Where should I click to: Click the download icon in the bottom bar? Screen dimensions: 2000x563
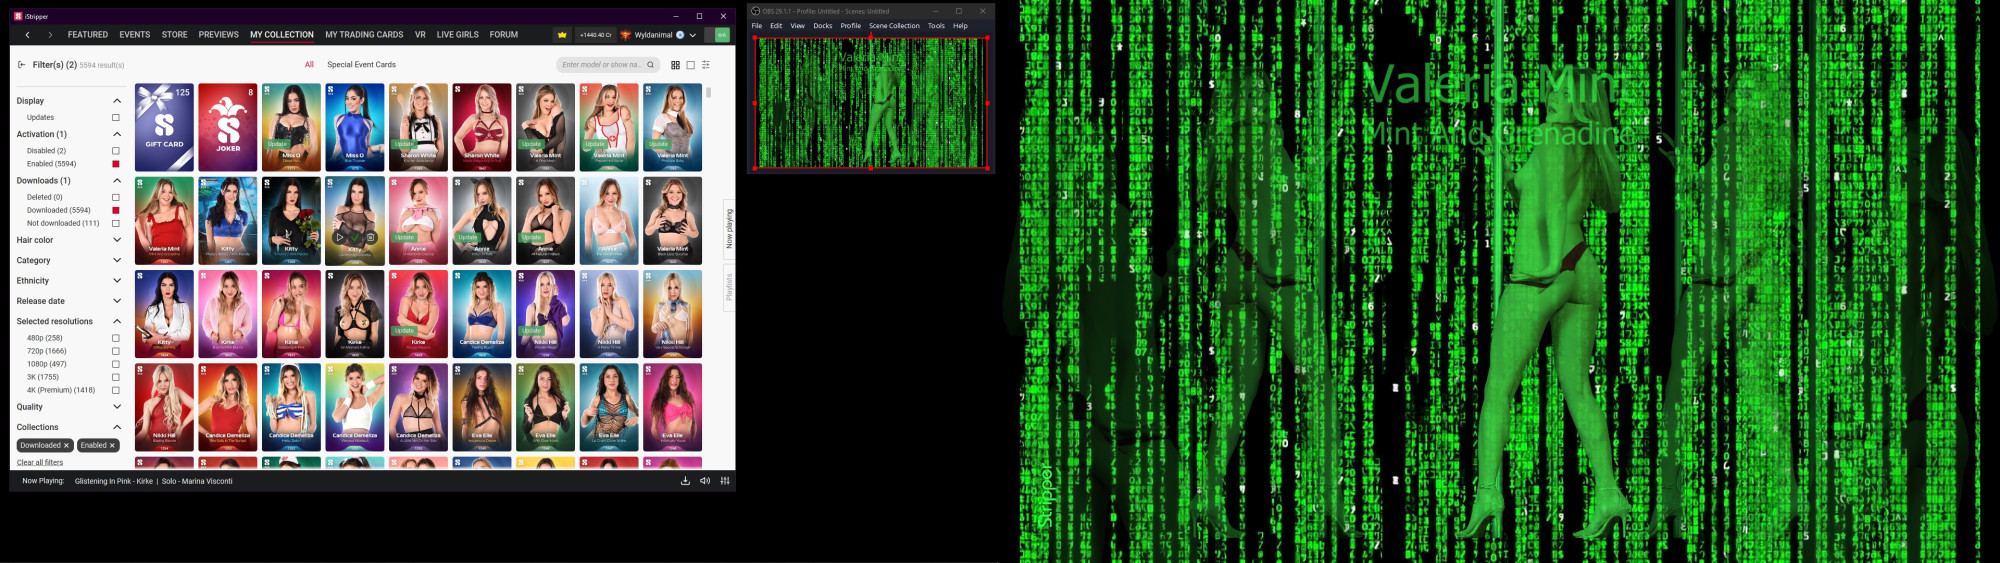click(x=685, y=481)
